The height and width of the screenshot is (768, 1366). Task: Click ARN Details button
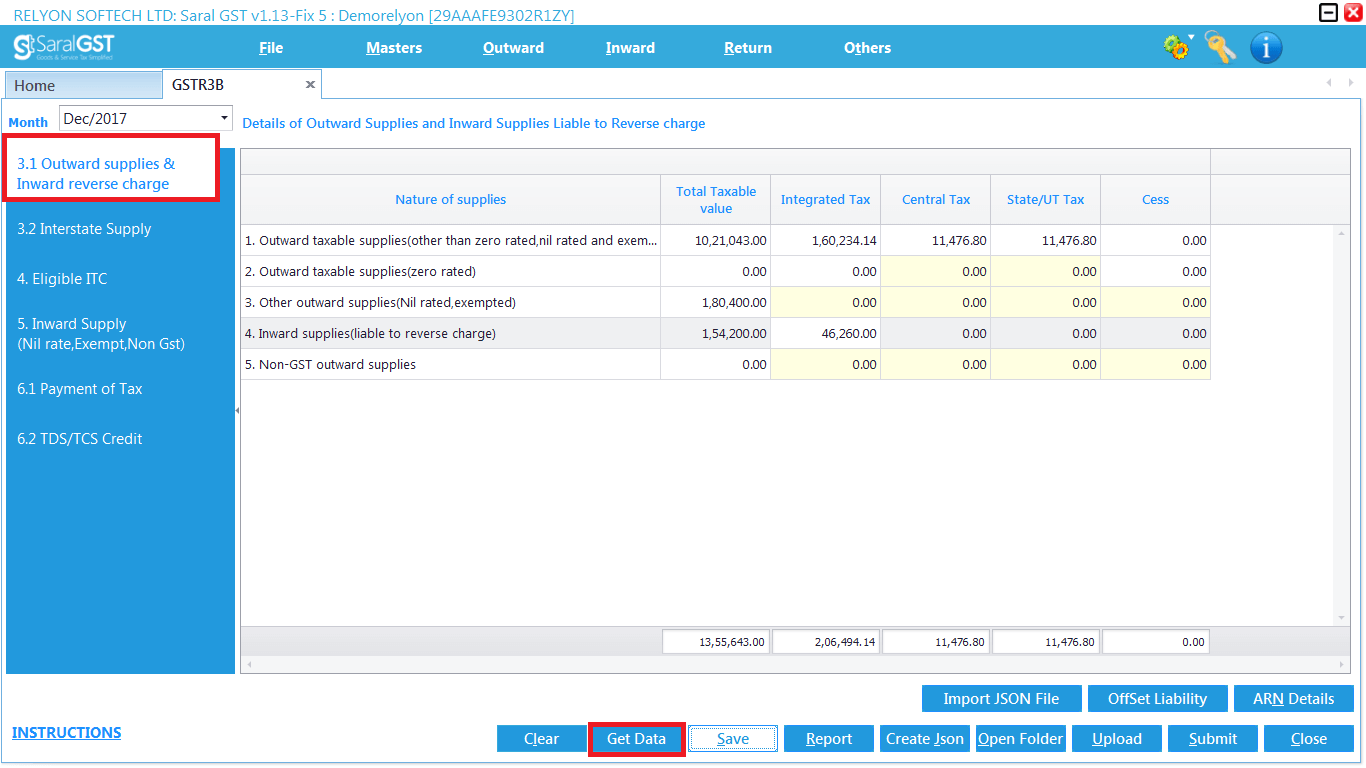pyautogui.click(x=1294, y=699)
